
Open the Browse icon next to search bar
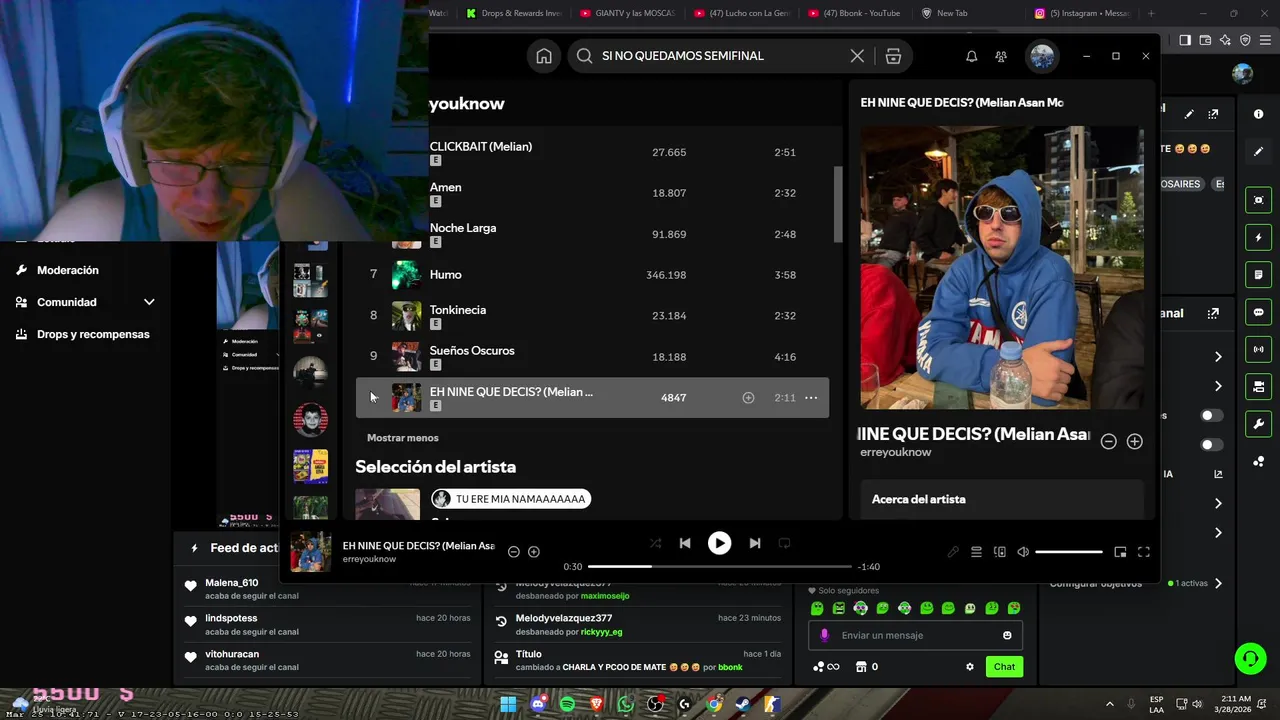(x=893, y=56)
